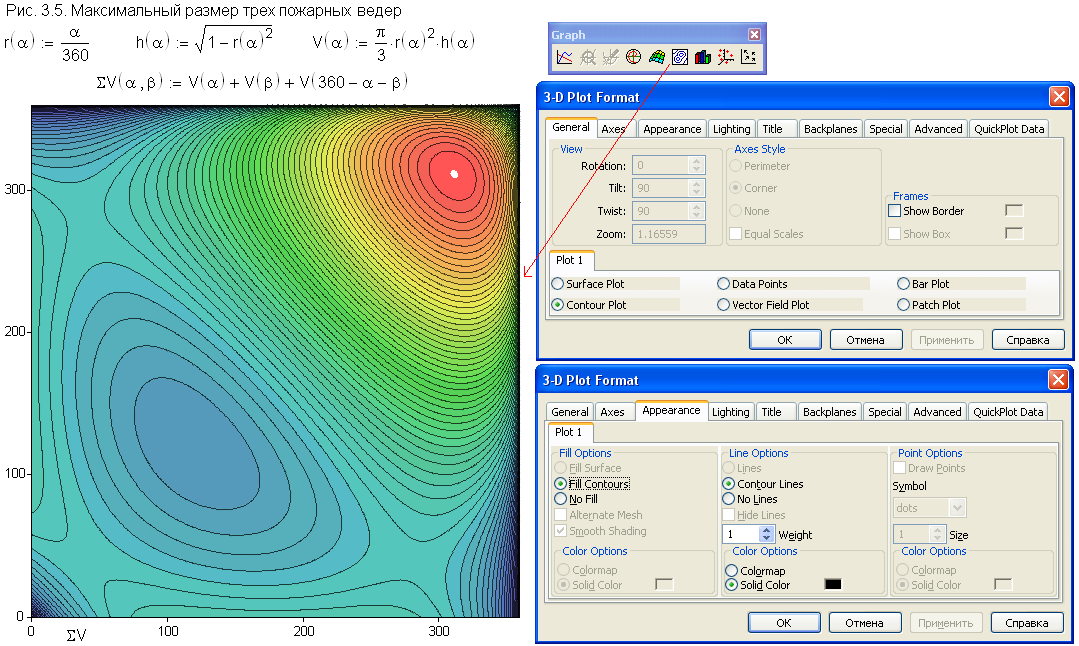Select the Fill Contours option
Screen dimensions: 1079x646
pos(560,484)
